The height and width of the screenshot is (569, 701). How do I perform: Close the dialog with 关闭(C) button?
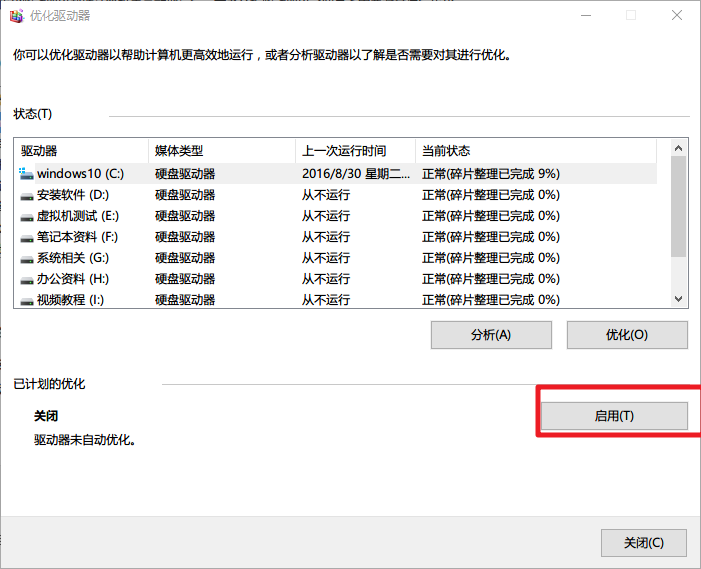tap(643, 543)
